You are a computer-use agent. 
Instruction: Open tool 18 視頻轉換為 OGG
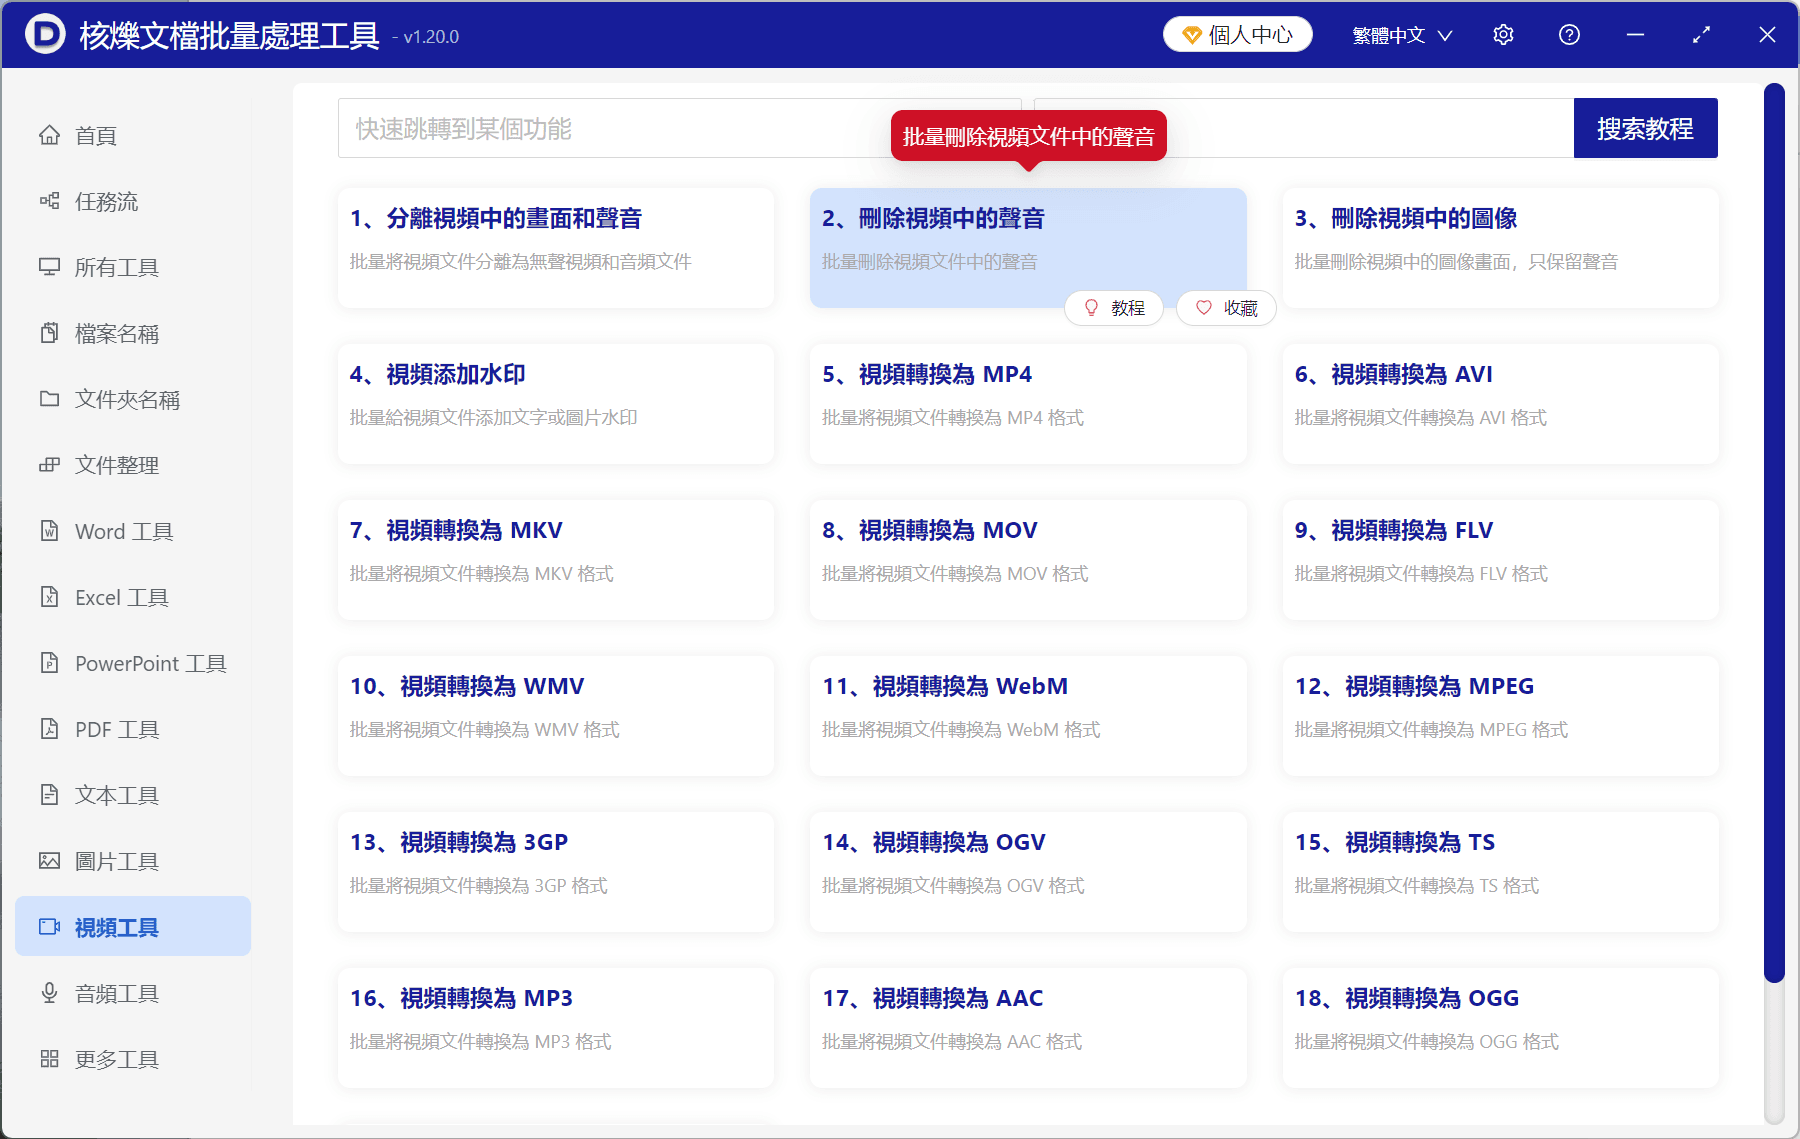pos(1500,1028)
